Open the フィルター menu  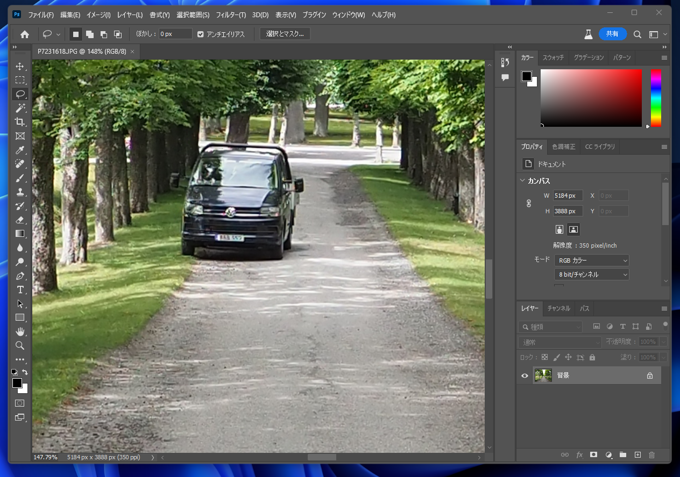coord(230,15)
